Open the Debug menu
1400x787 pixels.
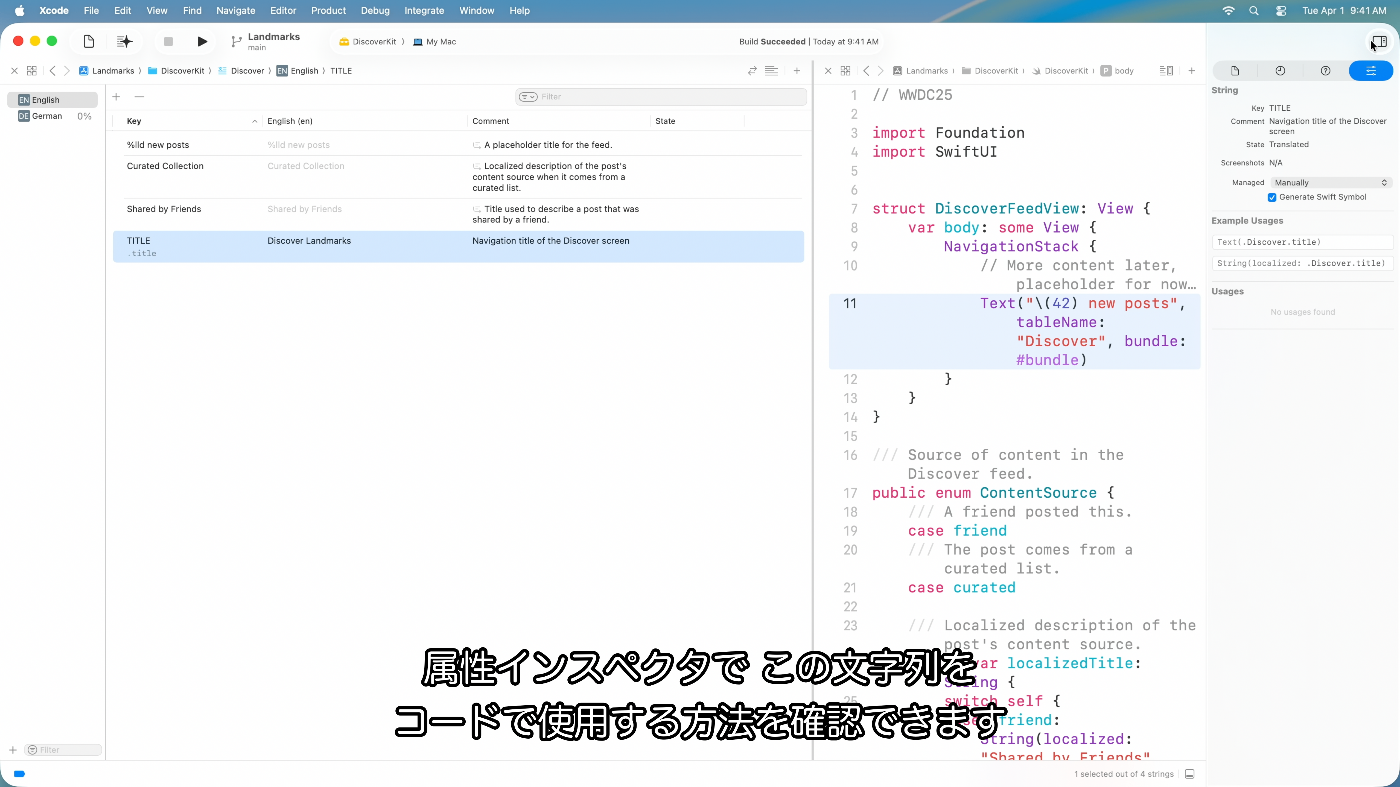point(375,10)
